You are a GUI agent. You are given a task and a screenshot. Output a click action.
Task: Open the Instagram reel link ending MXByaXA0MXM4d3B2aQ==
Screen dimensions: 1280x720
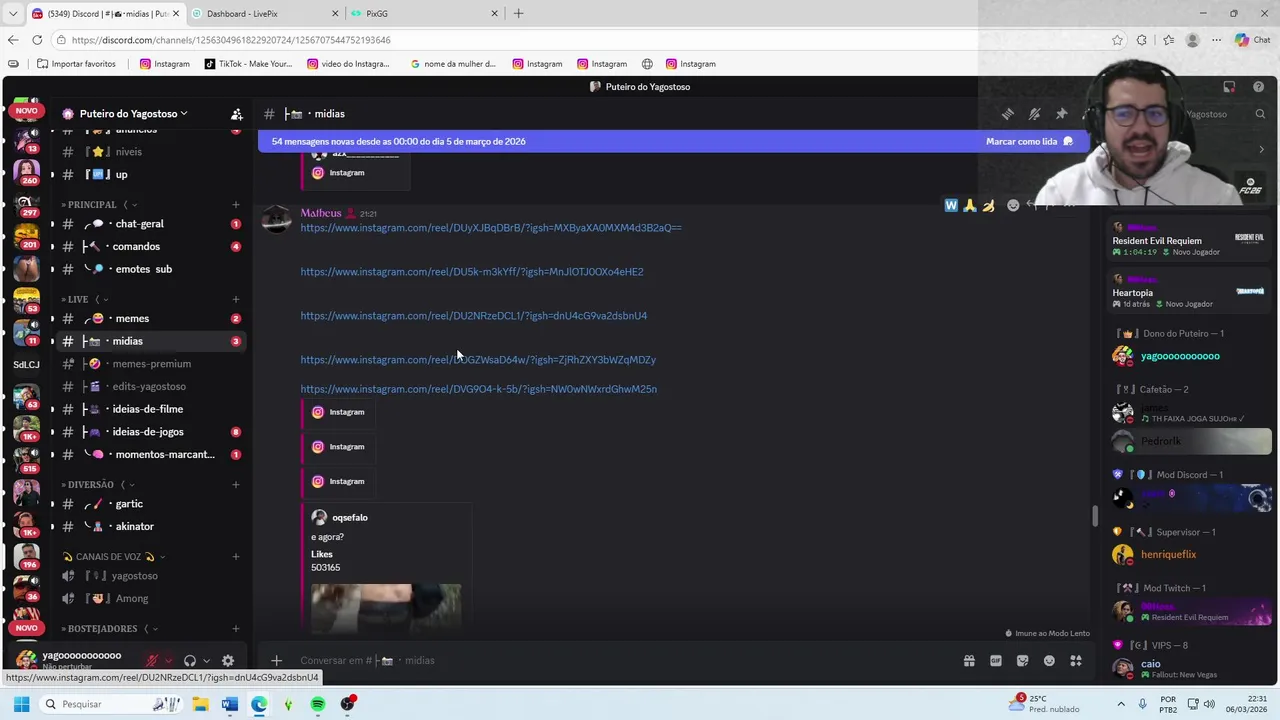coord(491,228)
